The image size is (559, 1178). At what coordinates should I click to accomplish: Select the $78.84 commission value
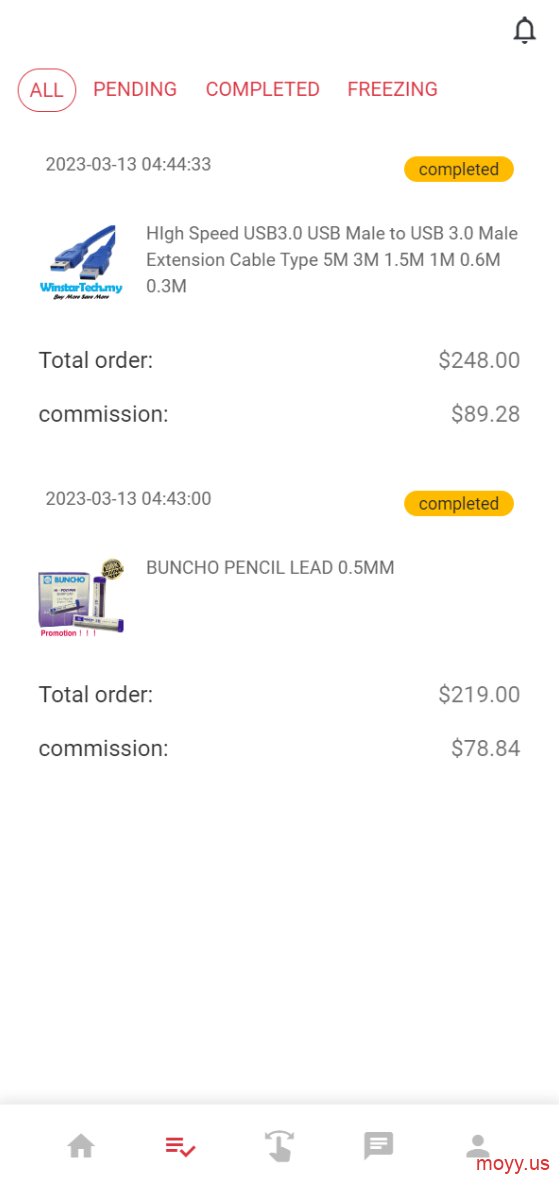point(485,748)
